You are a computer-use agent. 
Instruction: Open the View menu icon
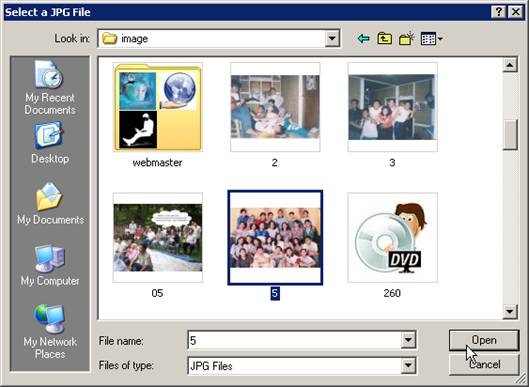pos(431,39)
